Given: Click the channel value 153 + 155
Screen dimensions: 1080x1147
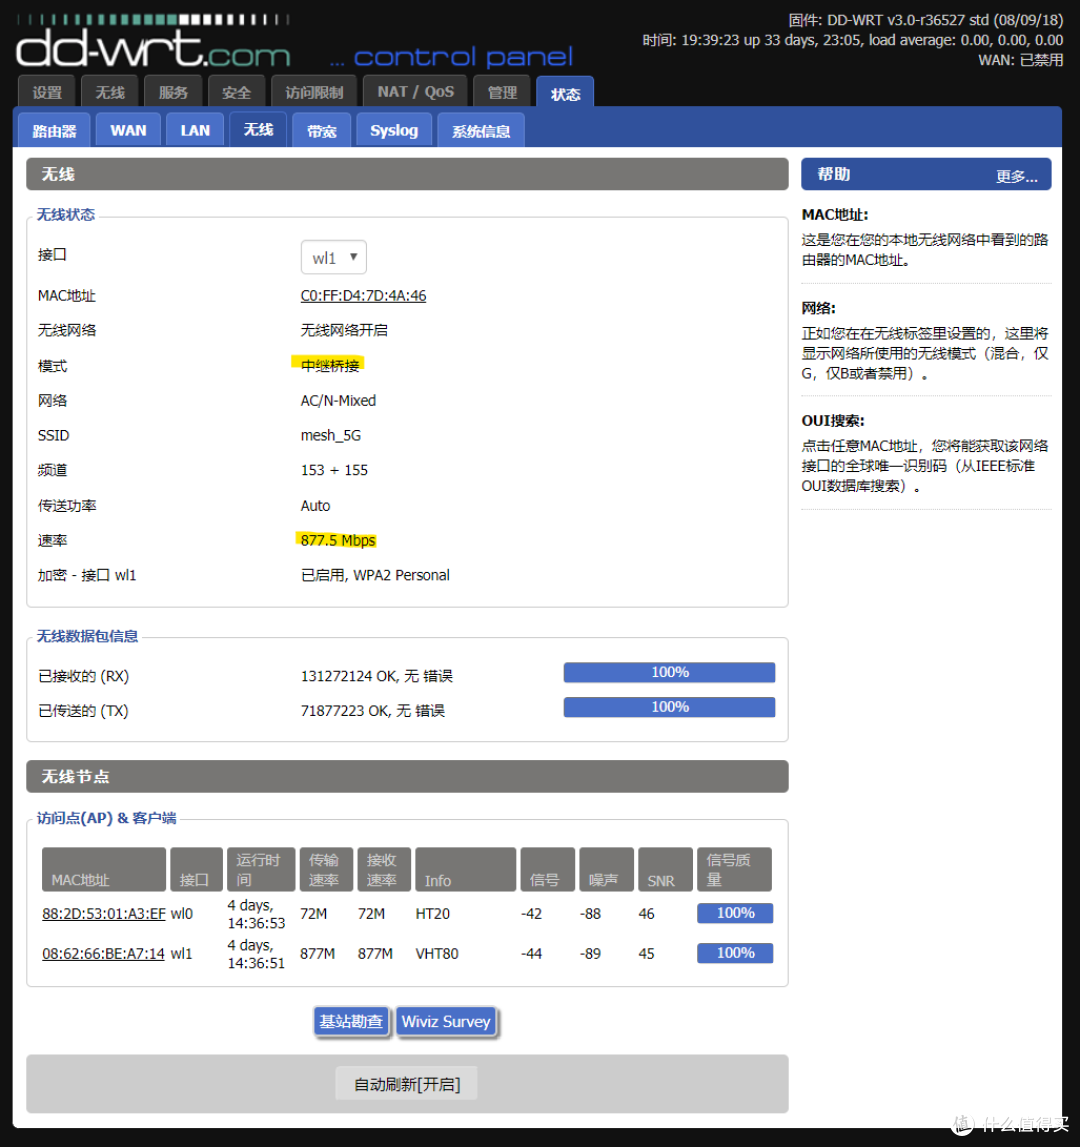Looking at the screenshot, I should point(334,470).
